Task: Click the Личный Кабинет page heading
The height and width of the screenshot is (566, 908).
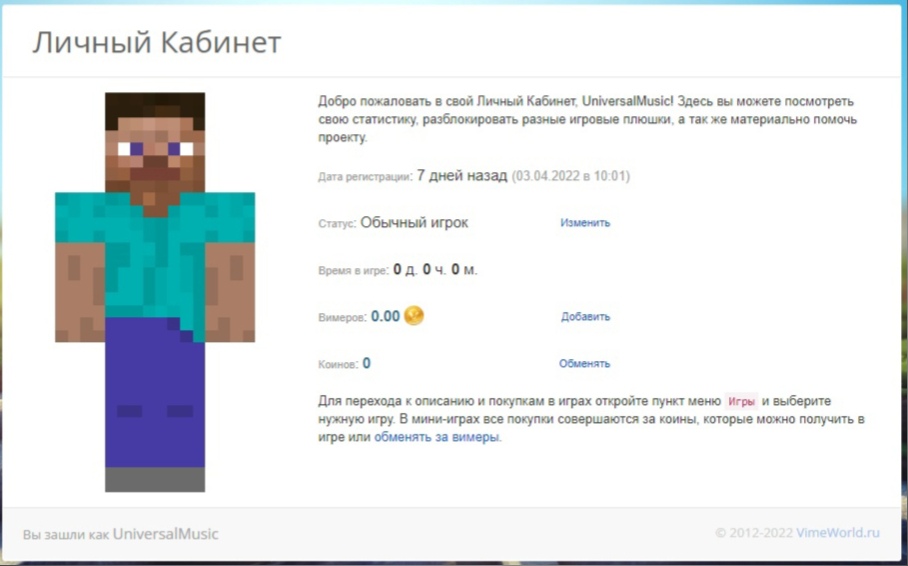Action: pyautogui.click(x=157, y=43)
